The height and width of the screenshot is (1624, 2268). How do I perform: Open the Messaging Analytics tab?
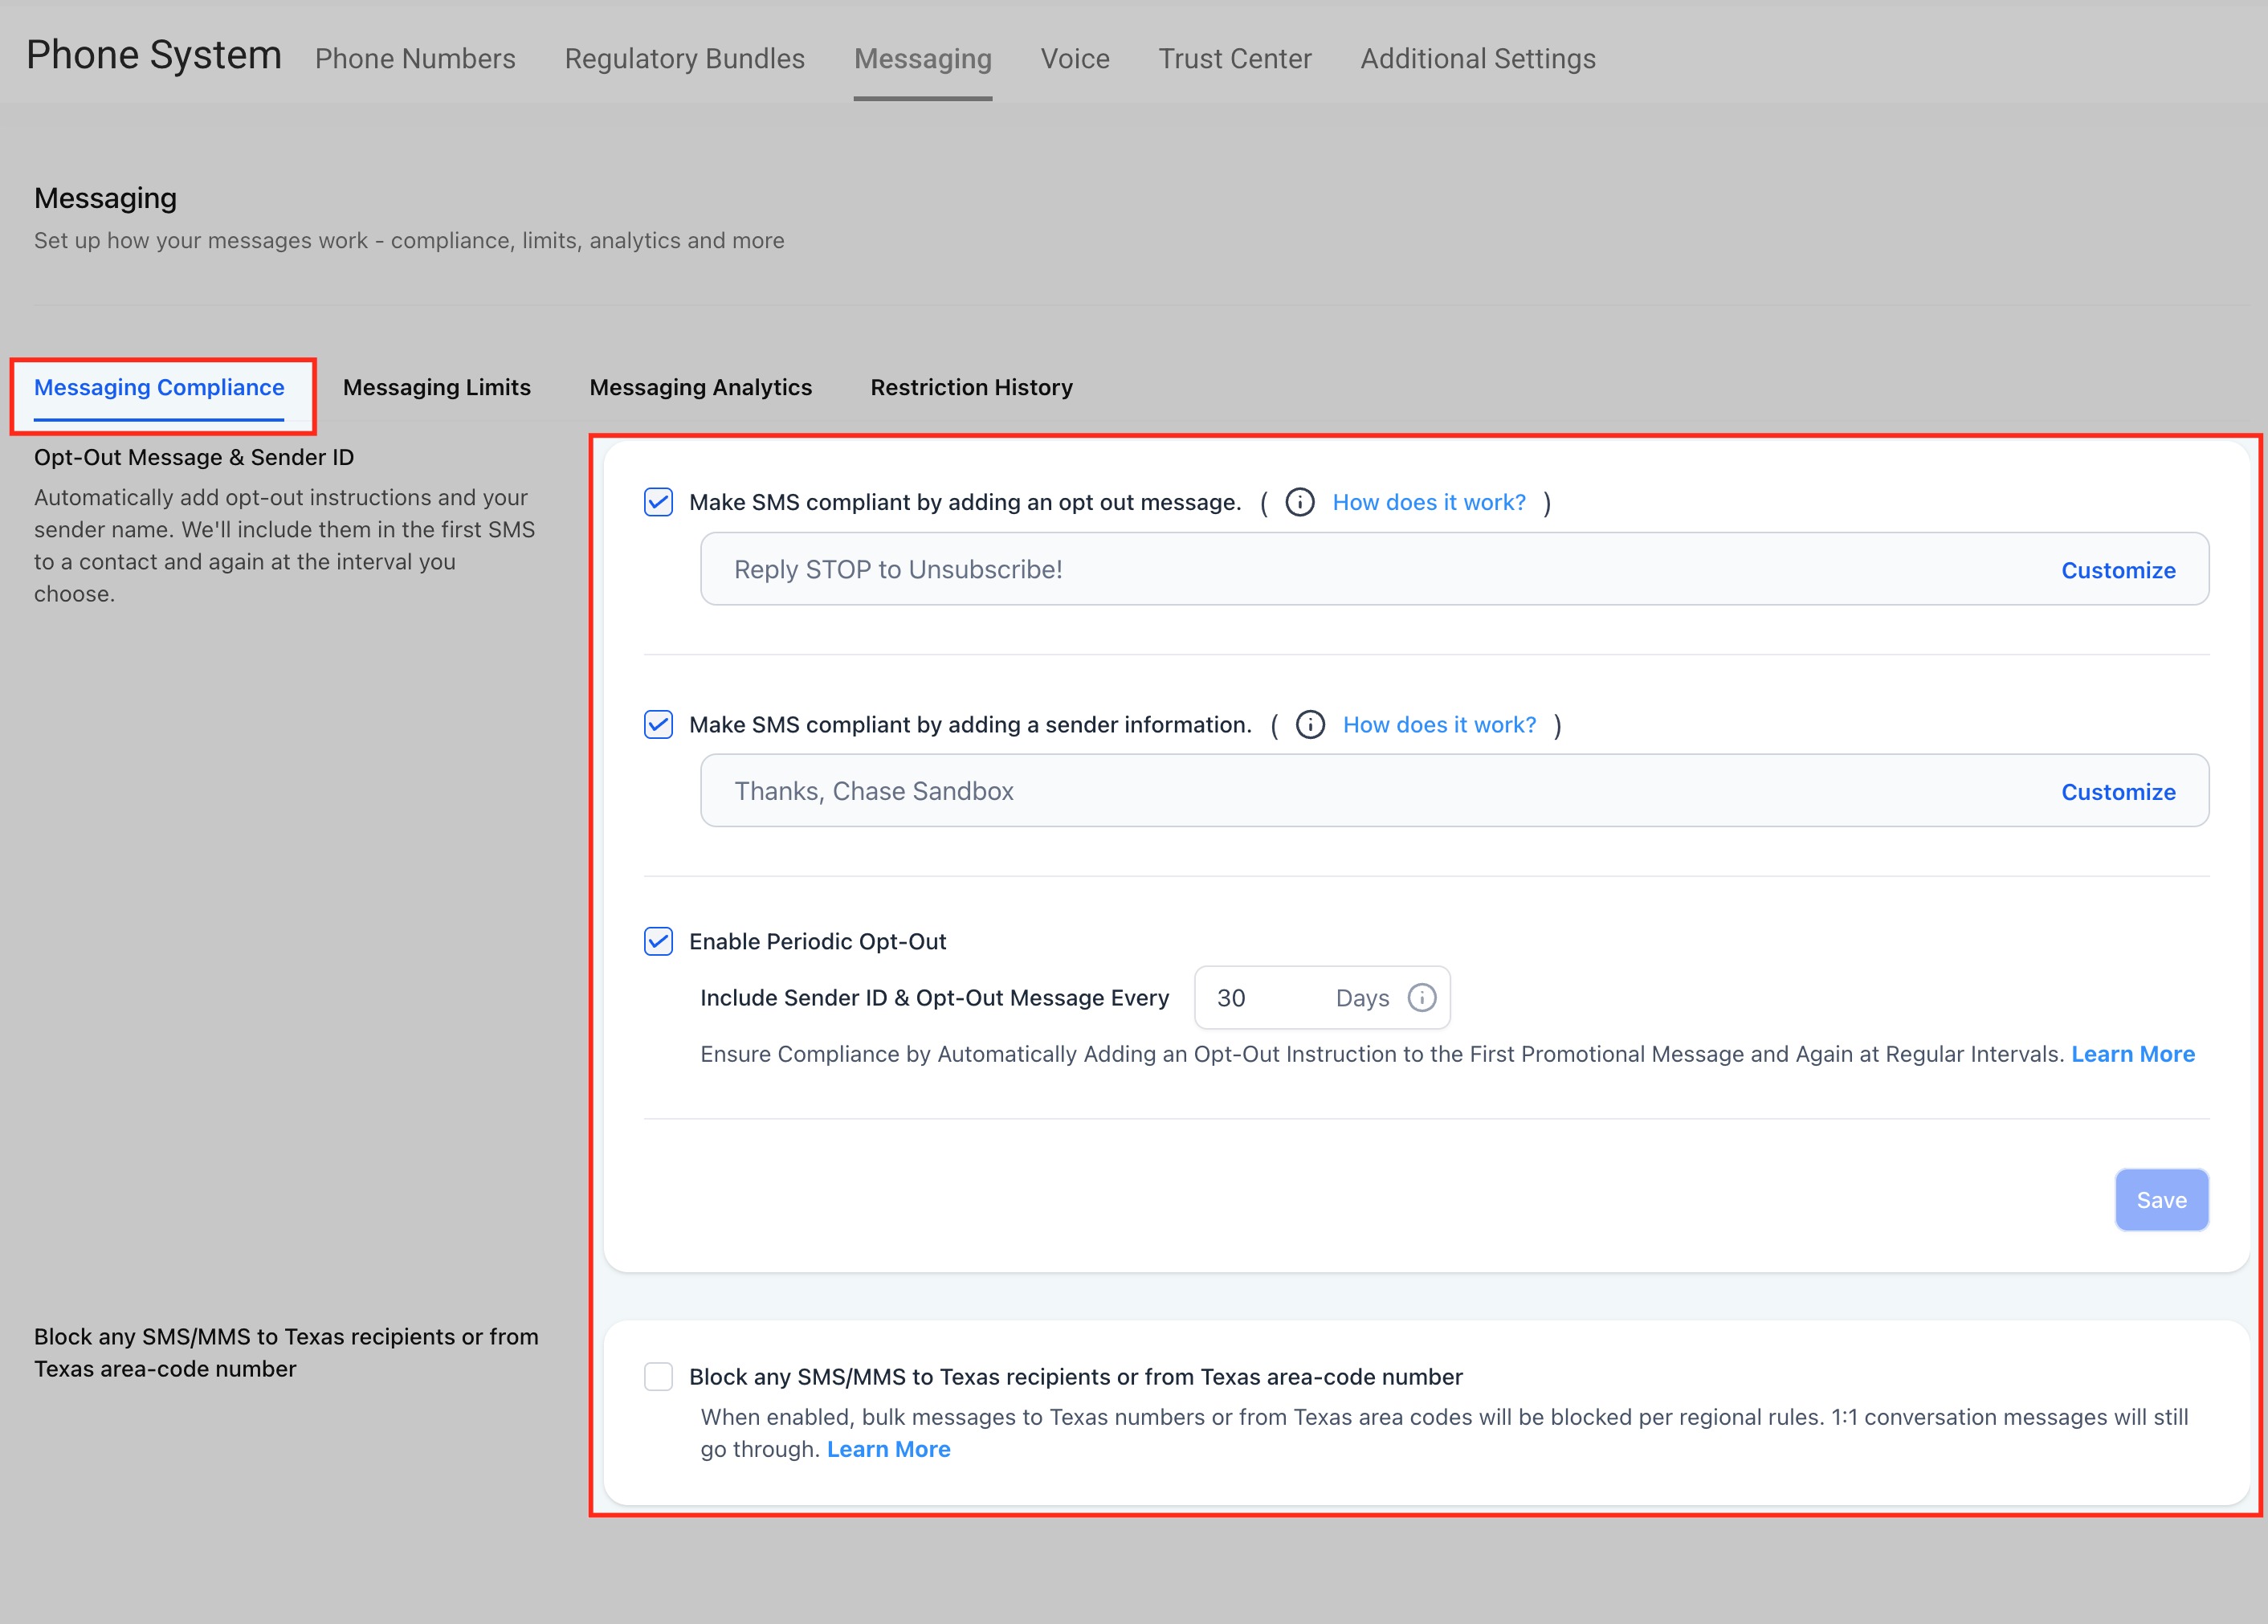pyautogui.click(x=700, y=387)
